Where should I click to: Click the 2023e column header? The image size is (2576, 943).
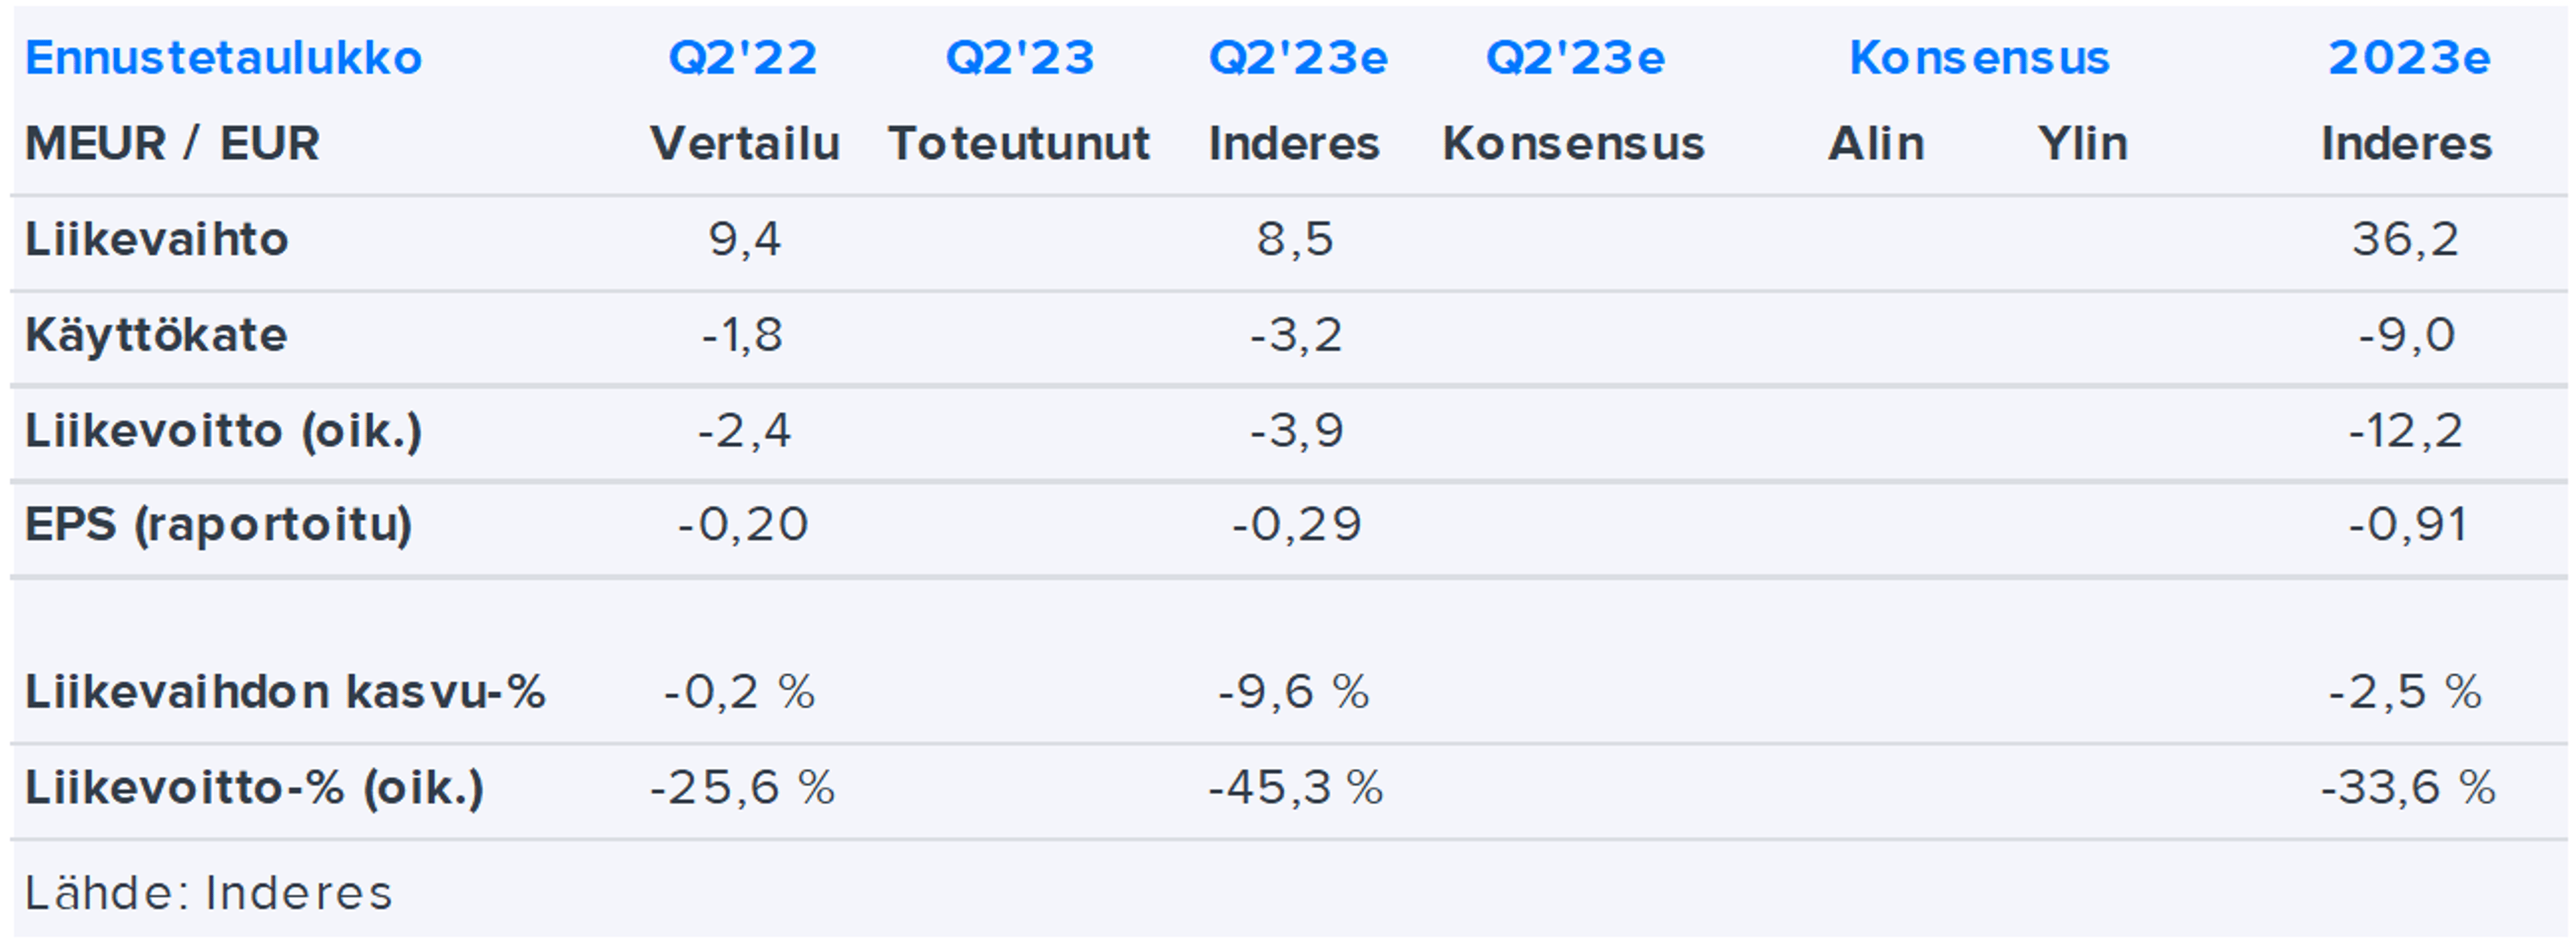(2408, 58)
